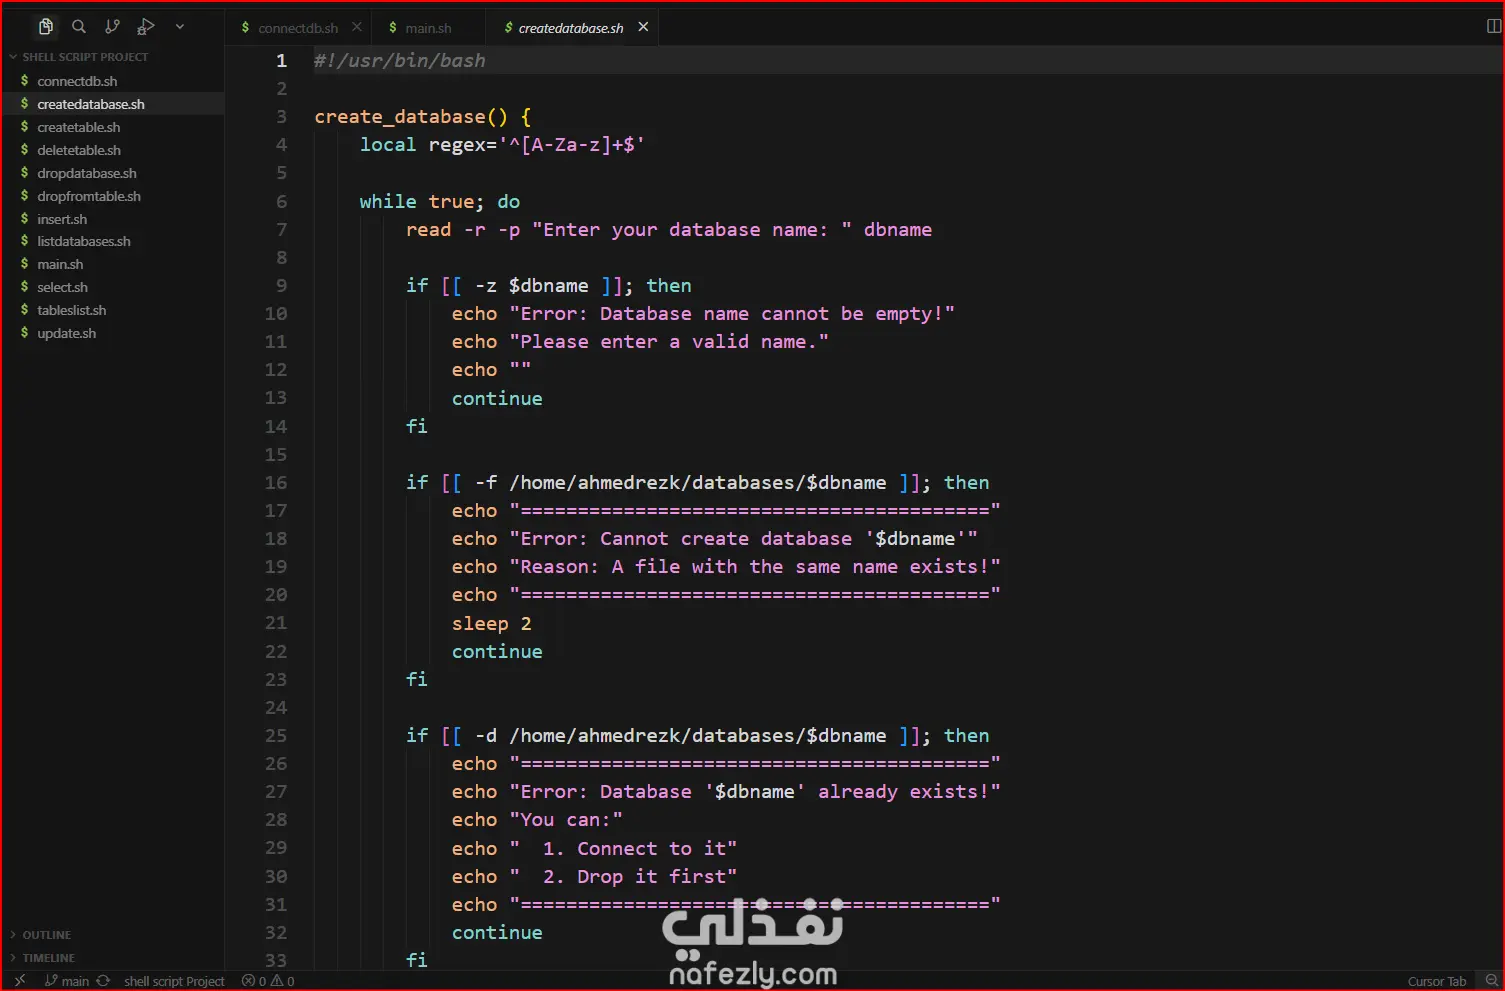The height and width of the screenshot is (991, 1505).
Task: Click Cursor Tab in status bar
Action: (x=1436, y=981)
